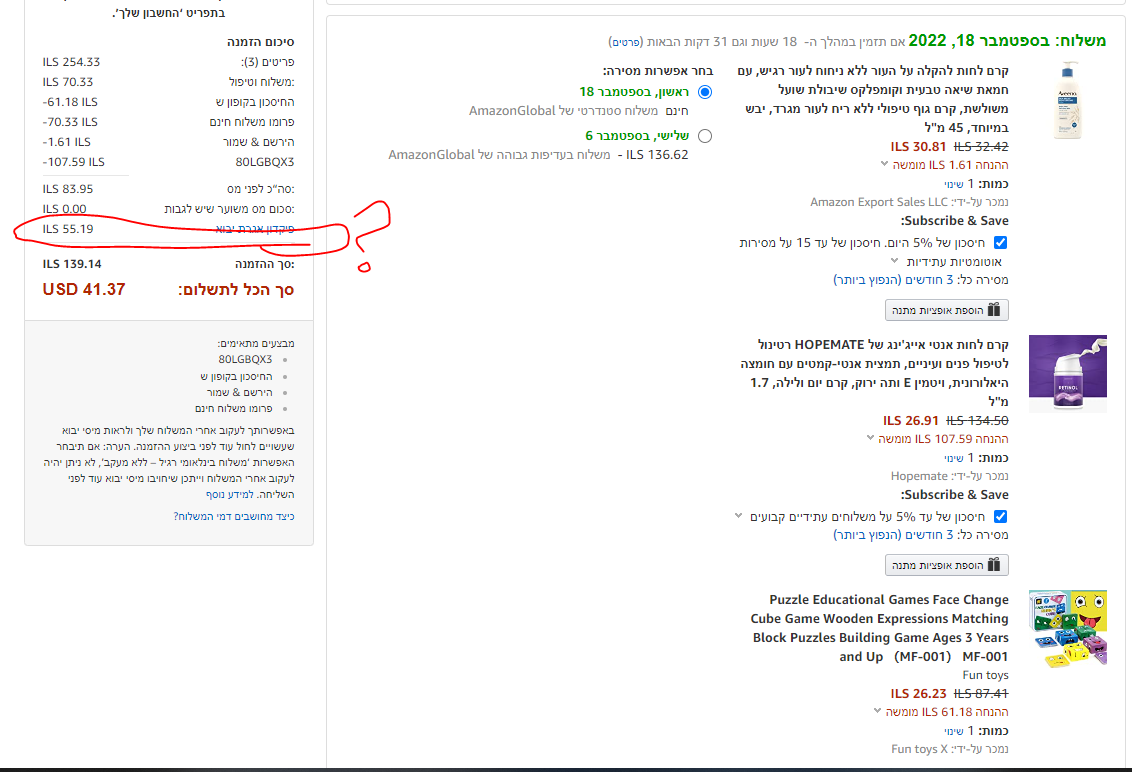Screen dimensions: 1132x772
Task: Change quantity for the puzzle cube game
Action: pos(954,731)
